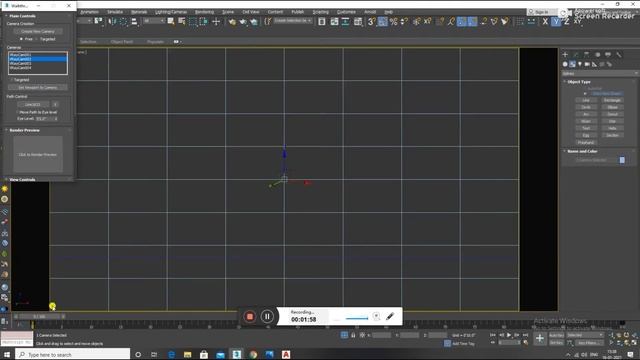
Task: Open the Display command panel tab
Action: [x=608, y=54]
